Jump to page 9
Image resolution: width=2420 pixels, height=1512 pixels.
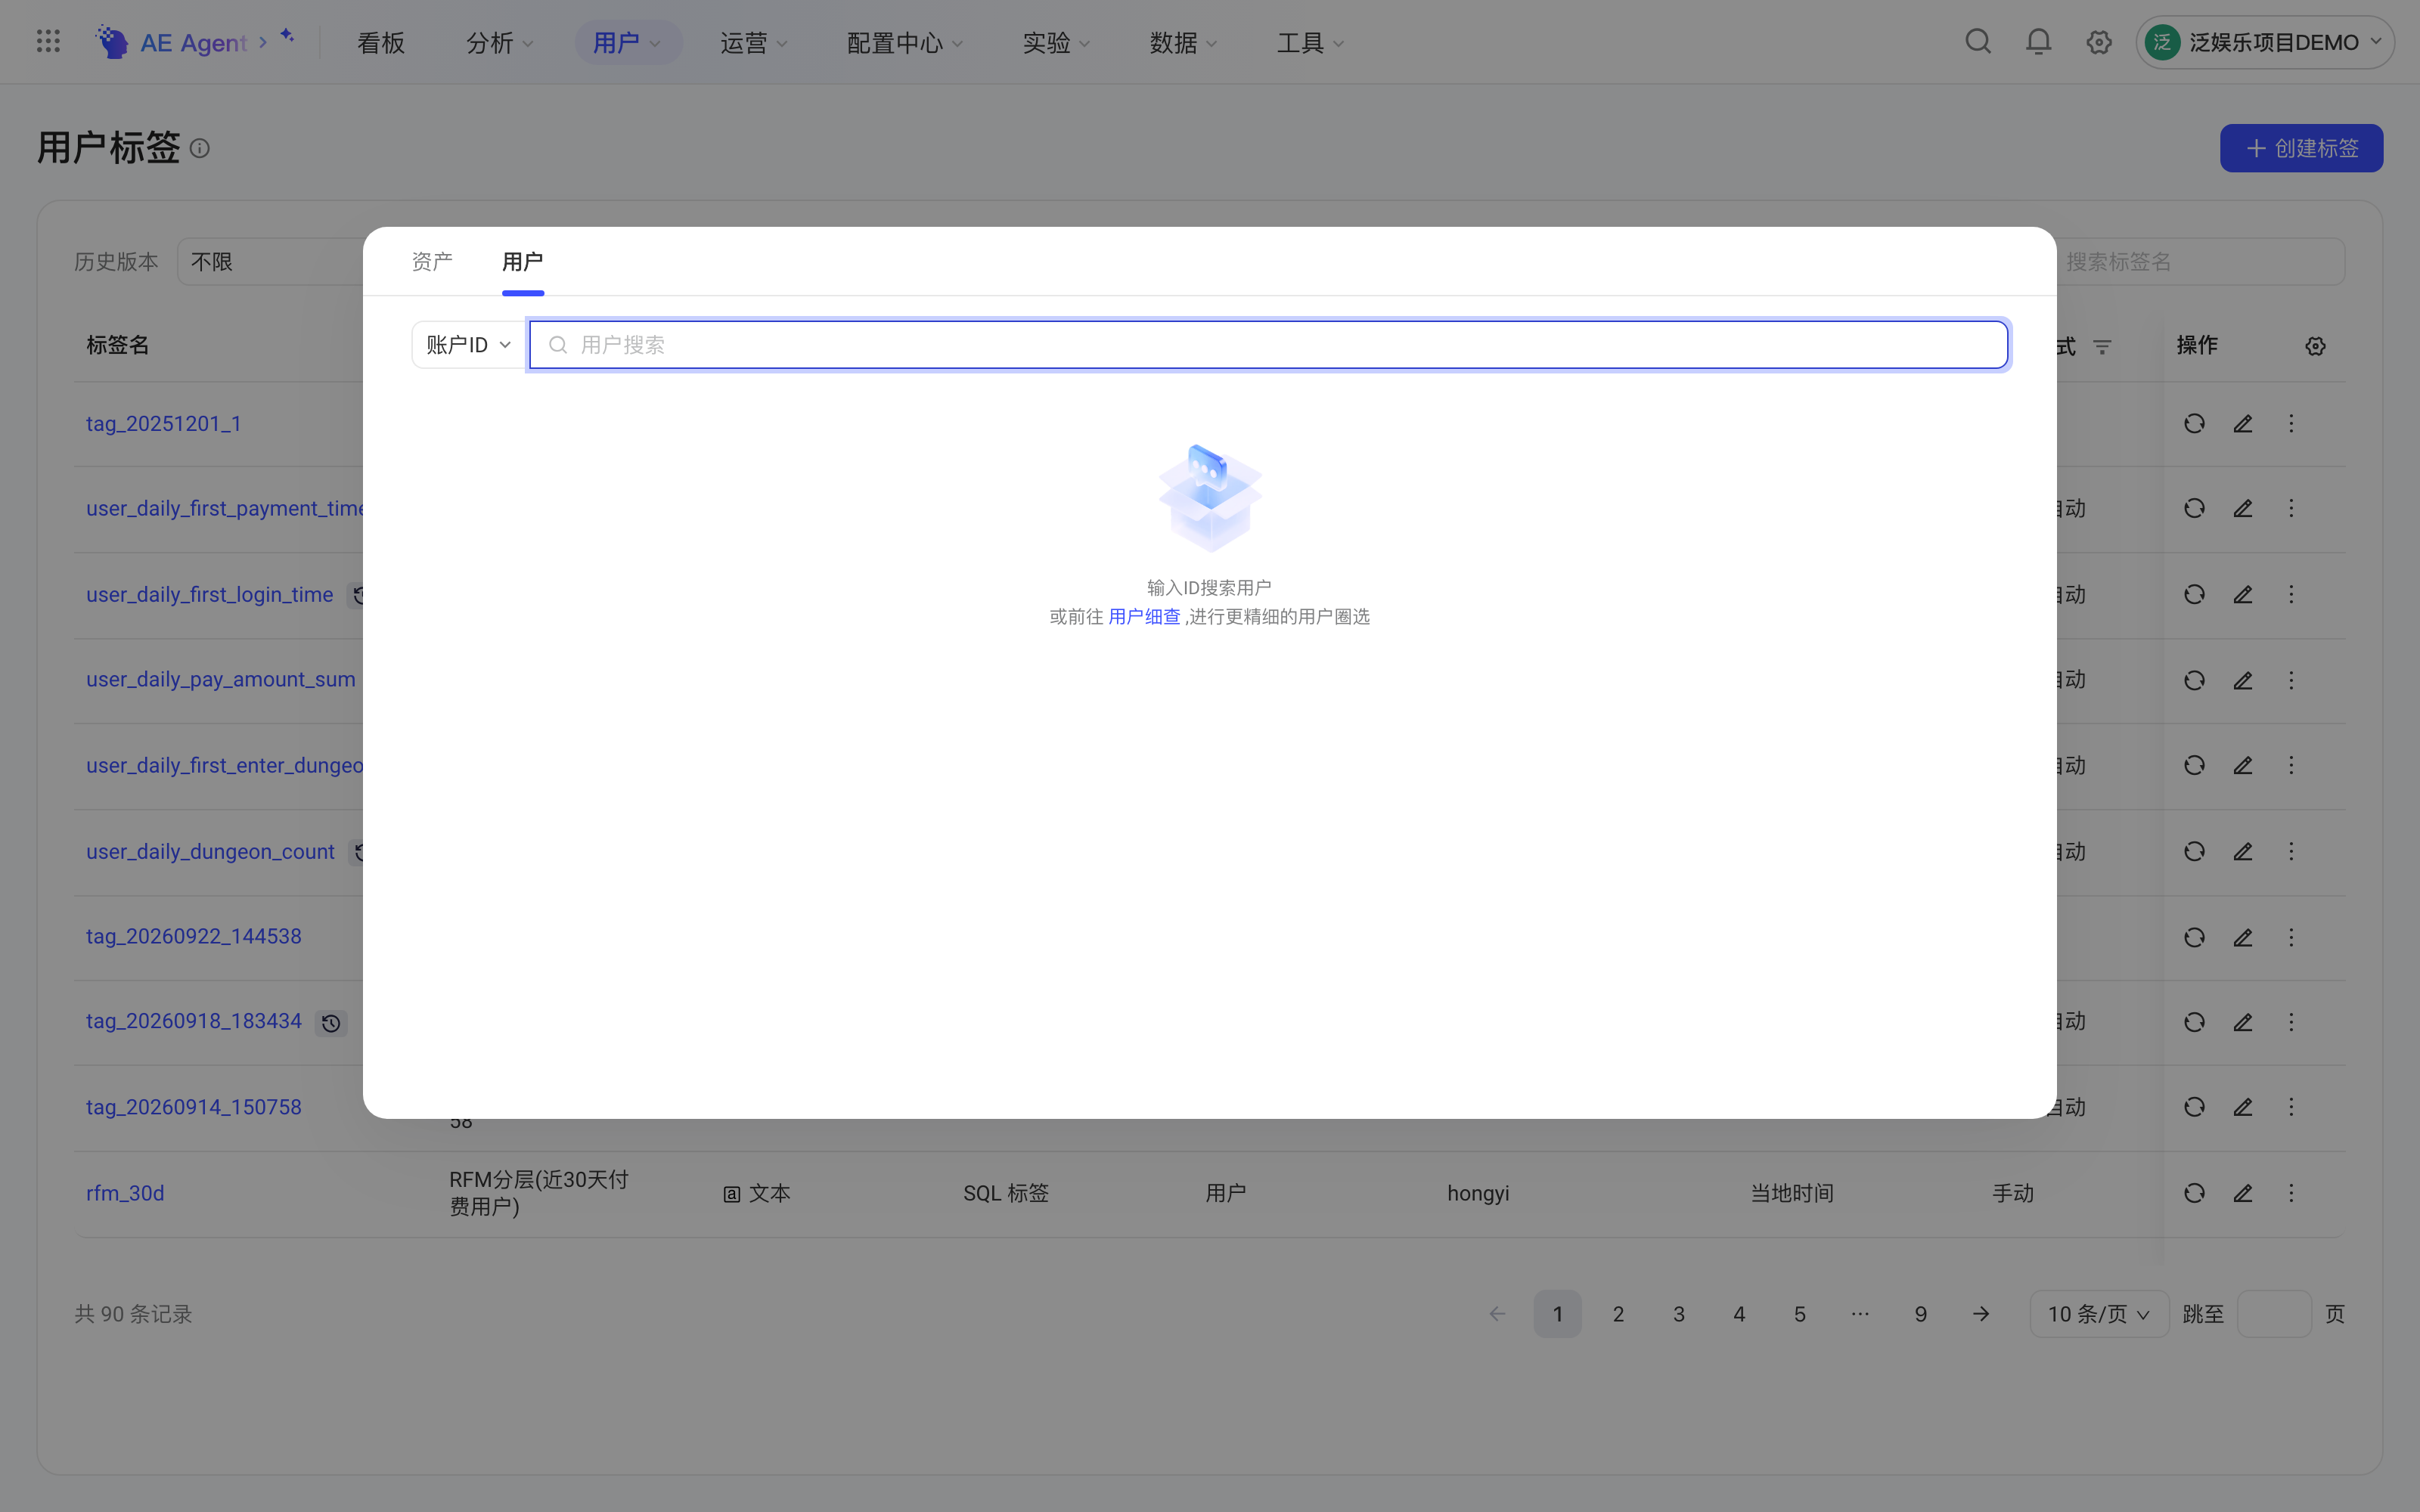pyautogui.click(x=1920, y=1314)
